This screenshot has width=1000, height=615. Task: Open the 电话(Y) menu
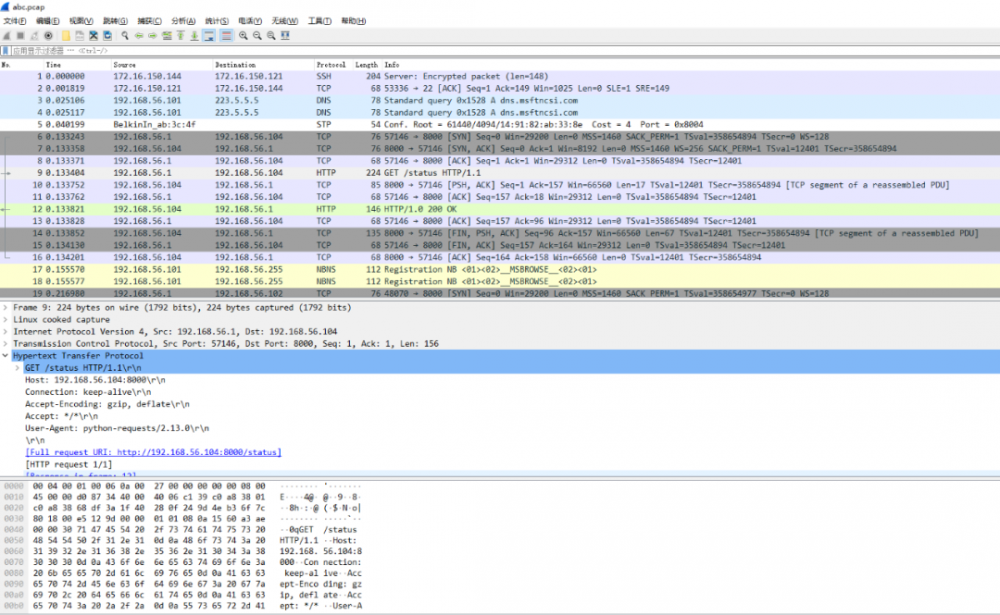pyautogui.click(x=250, y=21)
